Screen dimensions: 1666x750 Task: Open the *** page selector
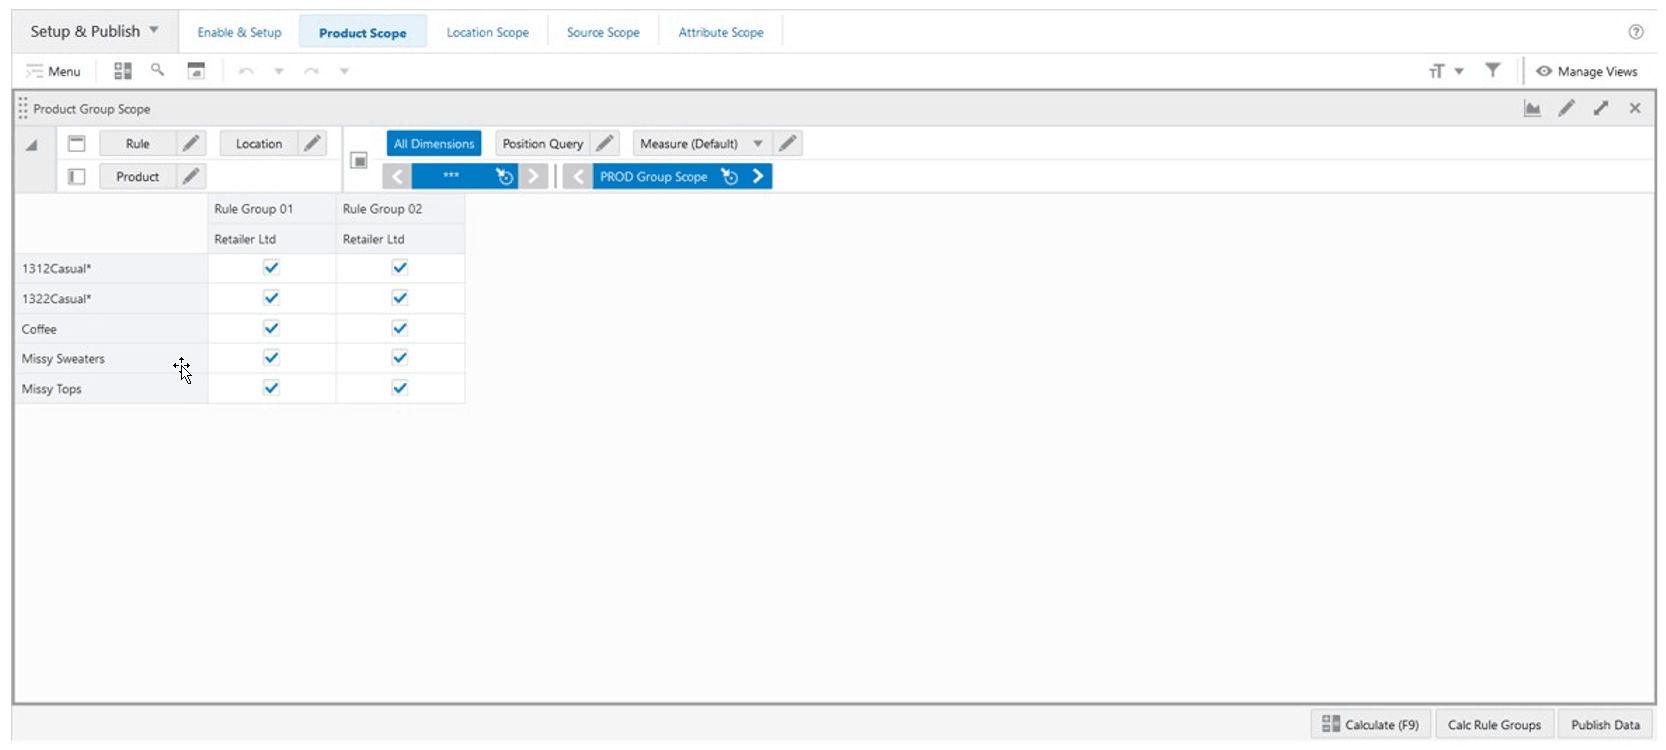[451, 177]
